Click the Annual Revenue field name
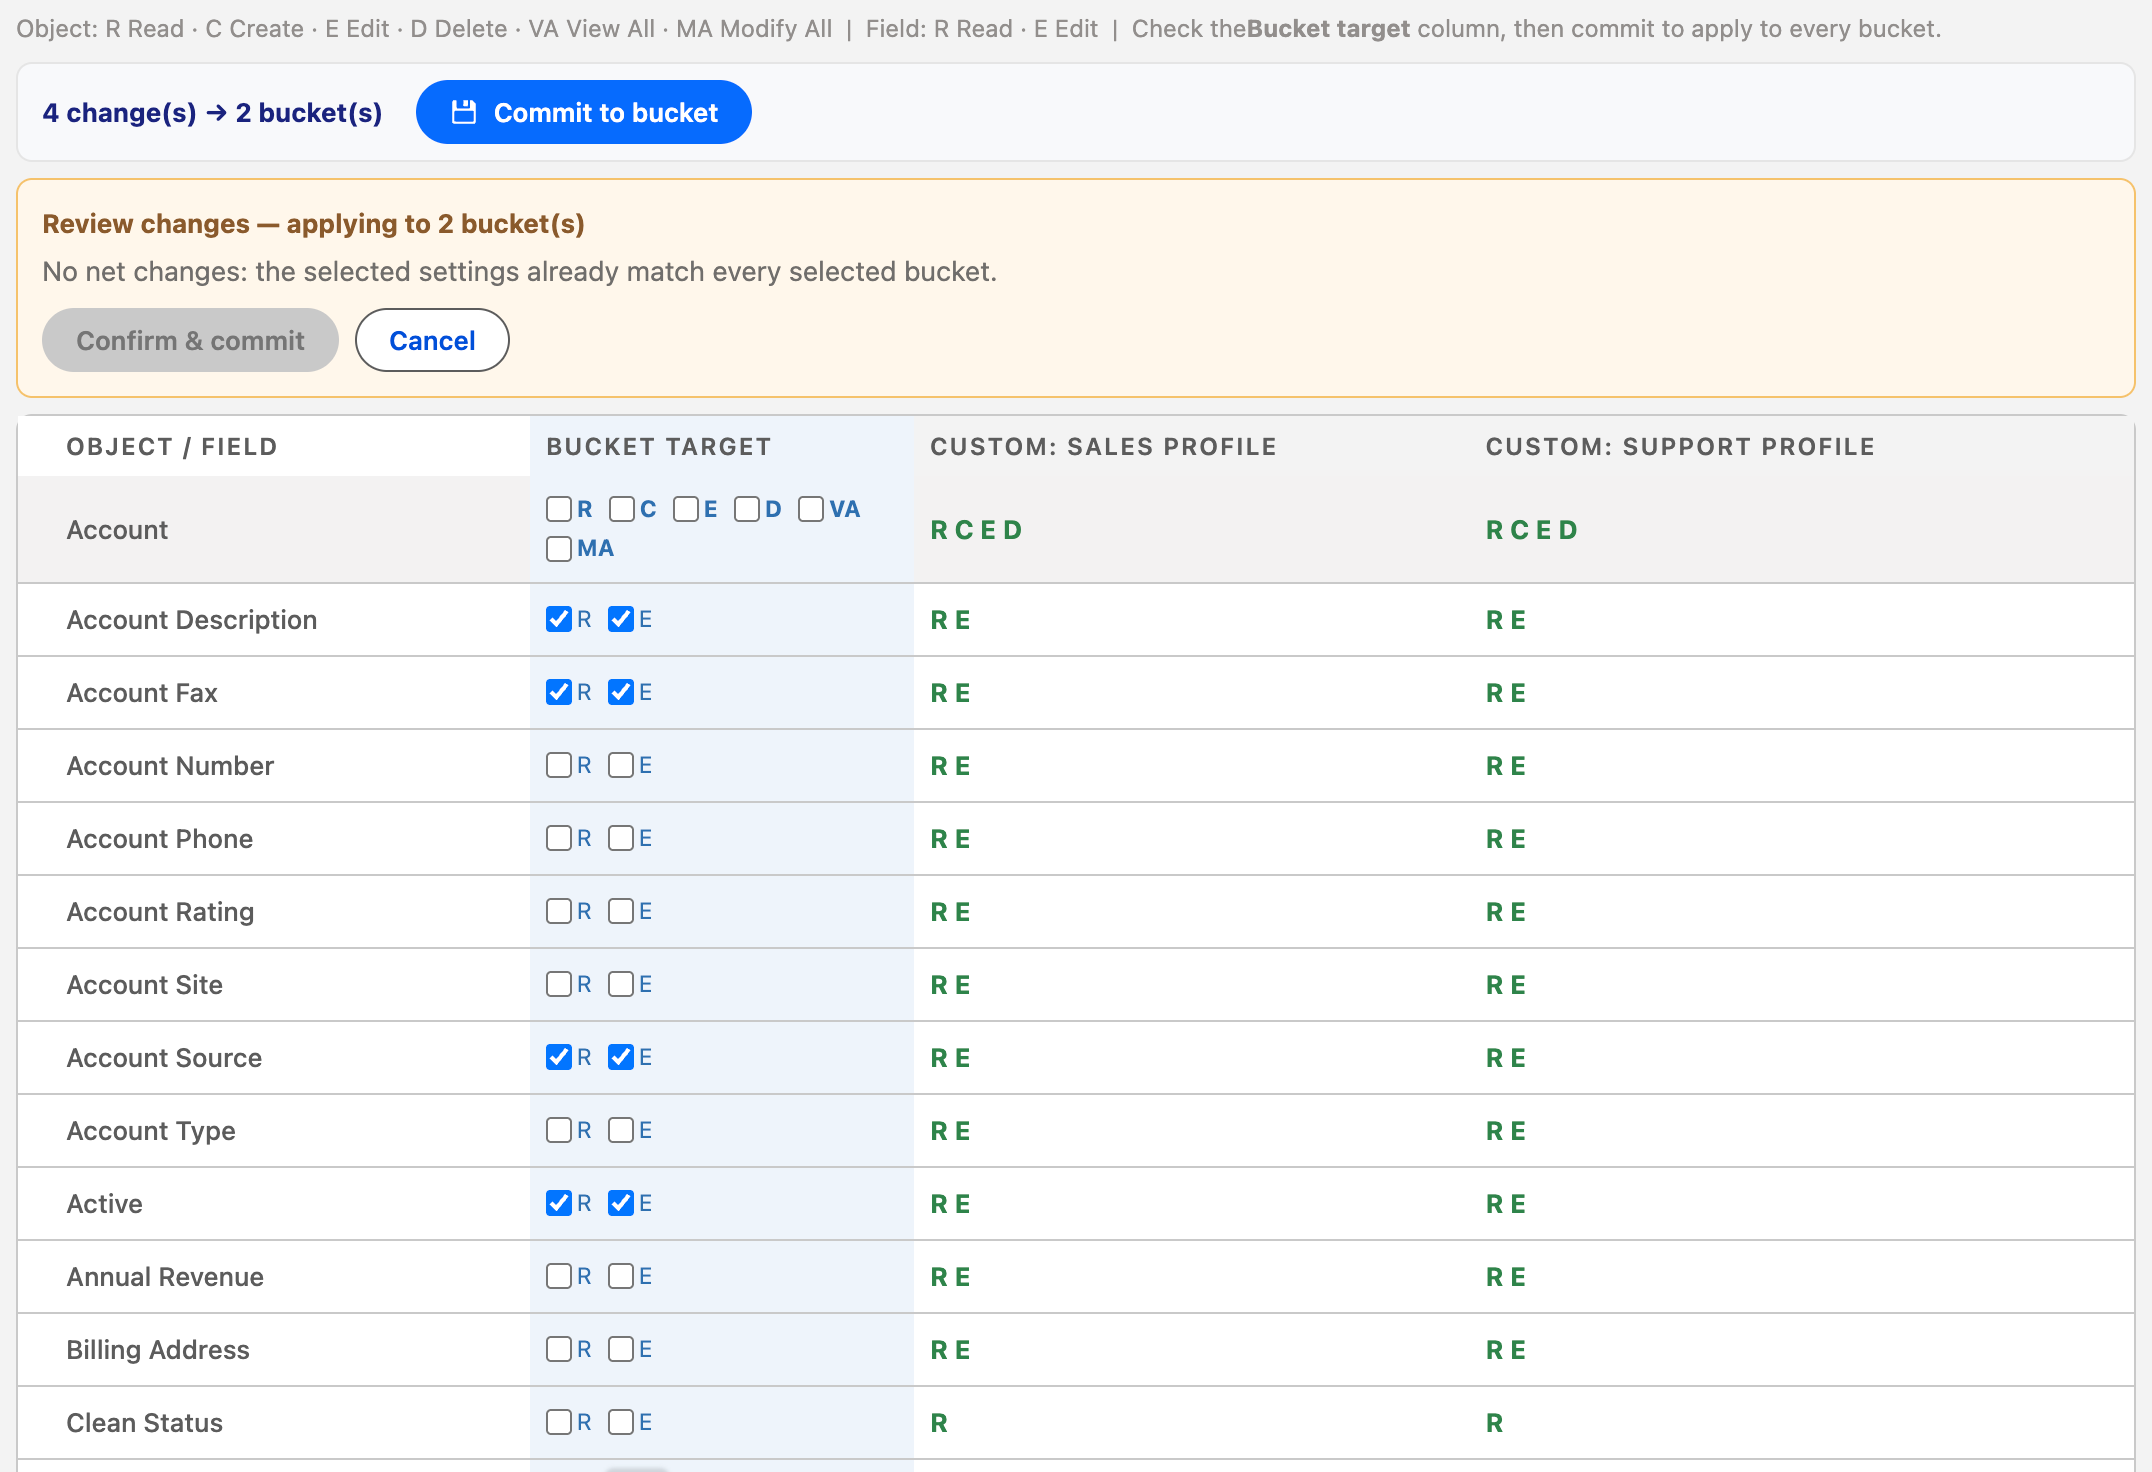 [x=165, y=1277]
